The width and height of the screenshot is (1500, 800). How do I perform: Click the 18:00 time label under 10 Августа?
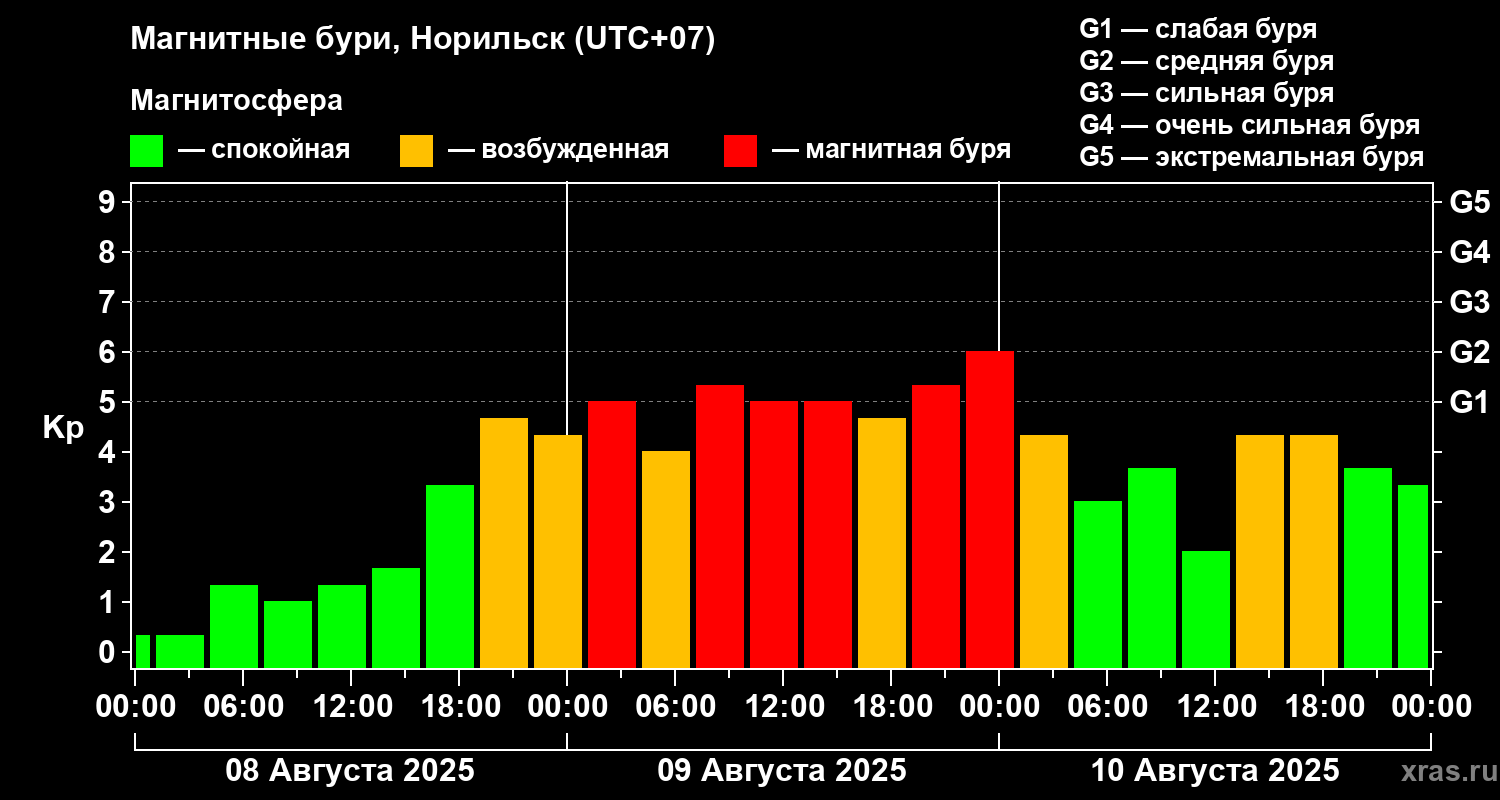1323,706
